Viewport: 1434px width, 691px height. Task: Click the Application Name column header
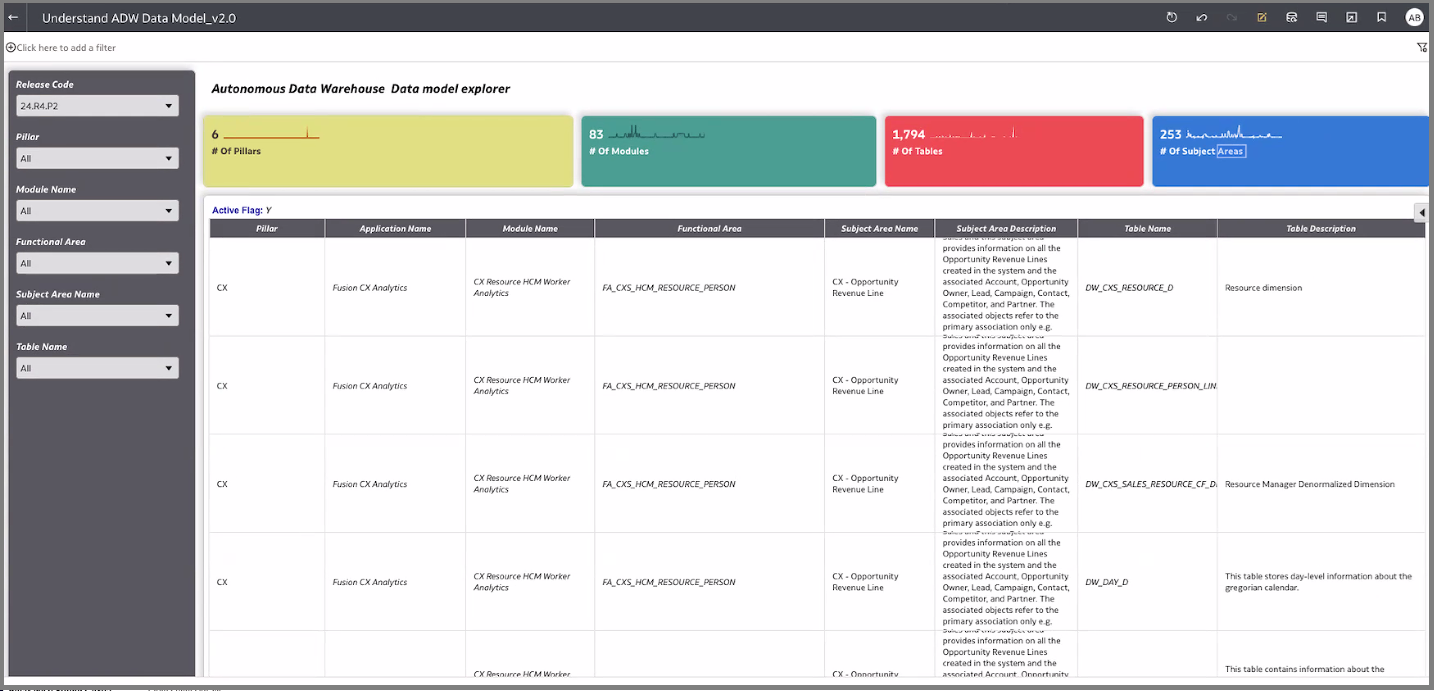point(395,228)
